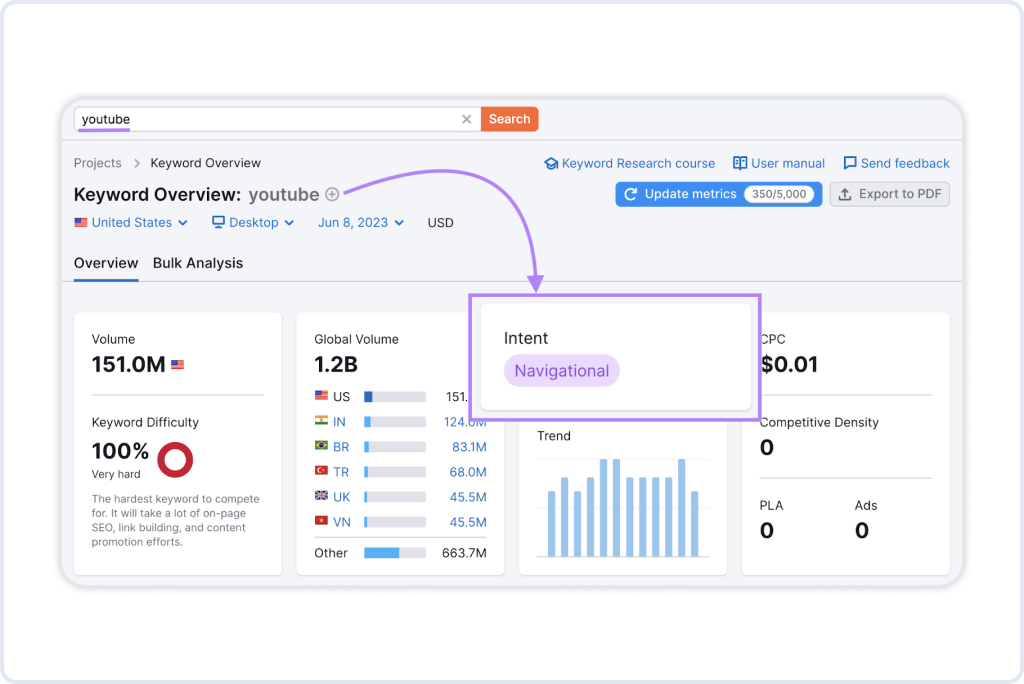Click the US volume bar
This screenshot has width=1024, height=684.
tap(395, 397)
